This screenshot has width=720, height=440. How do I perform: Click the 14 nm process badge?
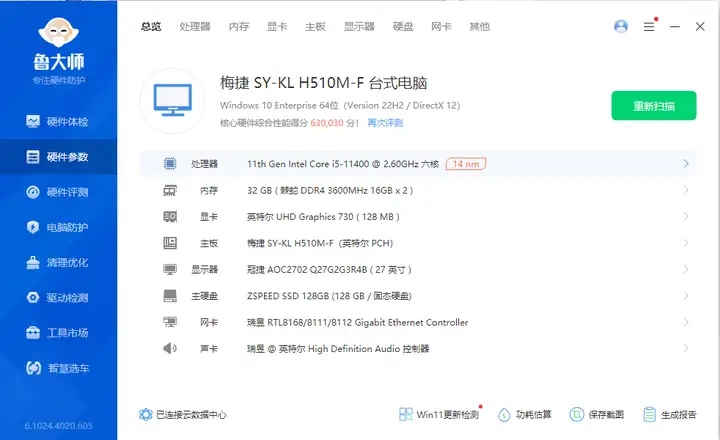466,164
